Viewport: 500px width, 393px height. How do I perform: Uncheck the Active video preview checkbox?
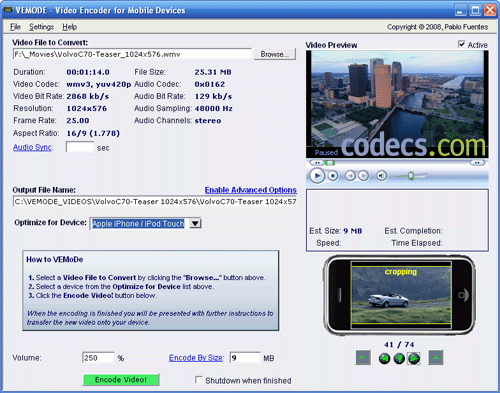pos(462,44)
